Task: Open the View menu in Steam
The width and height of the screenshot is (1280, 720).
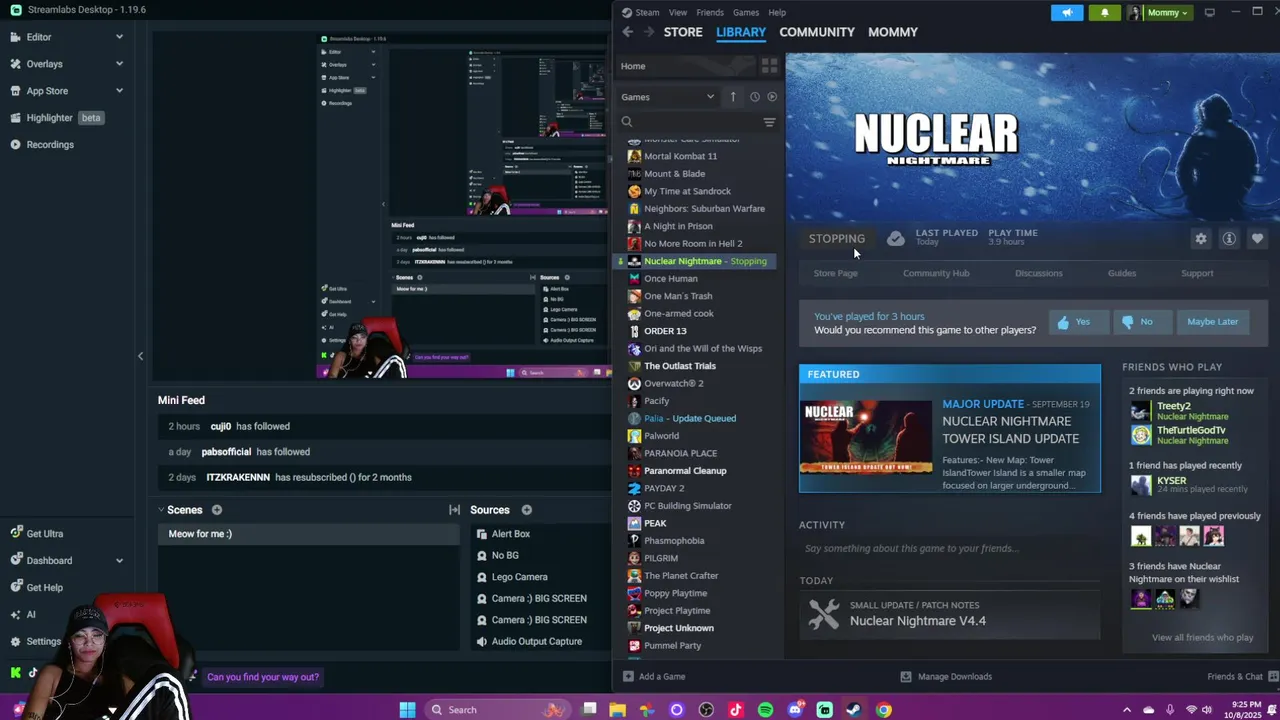Action: (x=678, y=12)
